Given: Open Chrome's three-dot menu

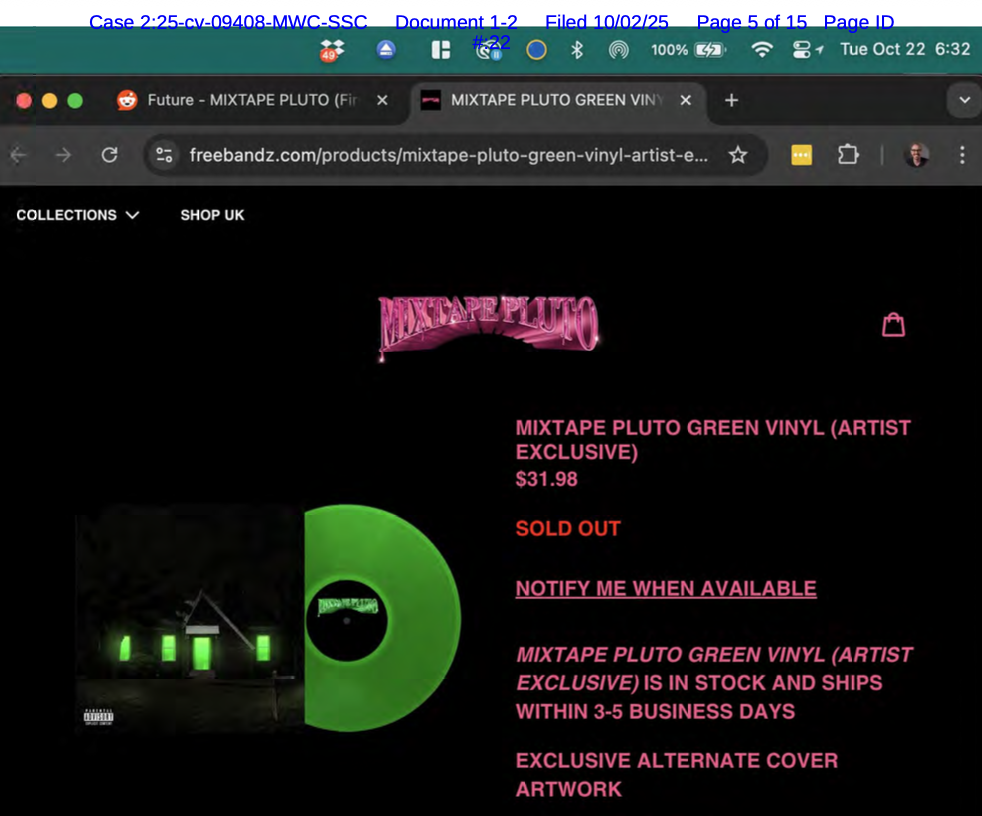Looking at the screenshot, I should [962, 155].
